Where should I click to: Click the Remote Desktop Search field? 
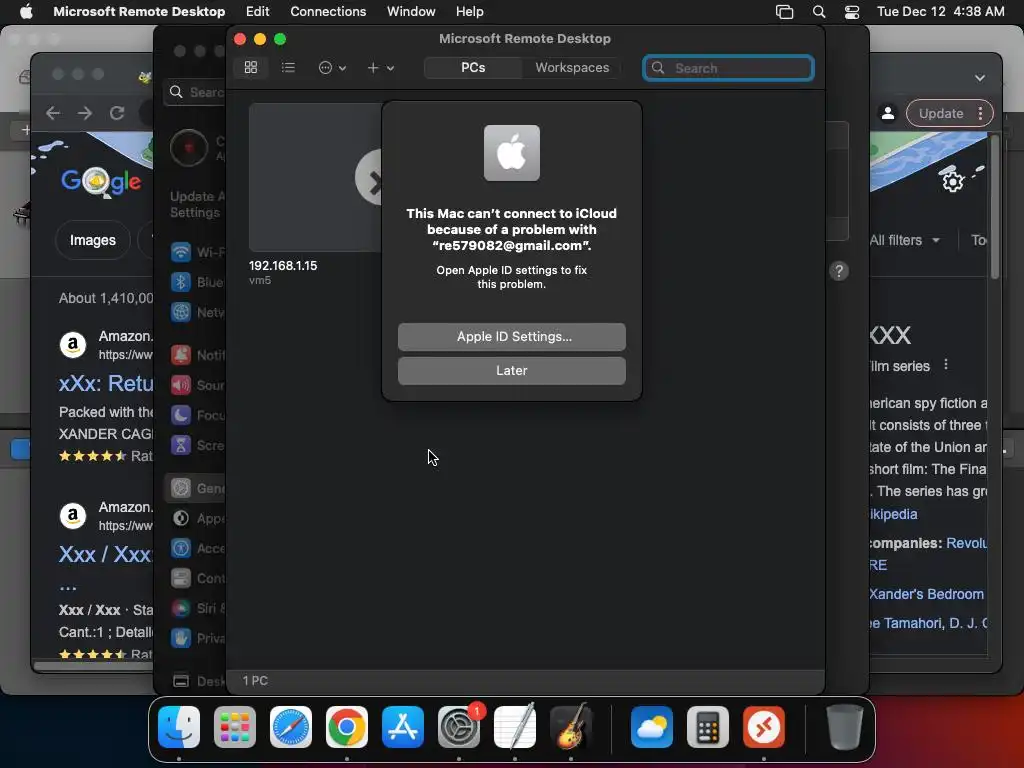728,68
